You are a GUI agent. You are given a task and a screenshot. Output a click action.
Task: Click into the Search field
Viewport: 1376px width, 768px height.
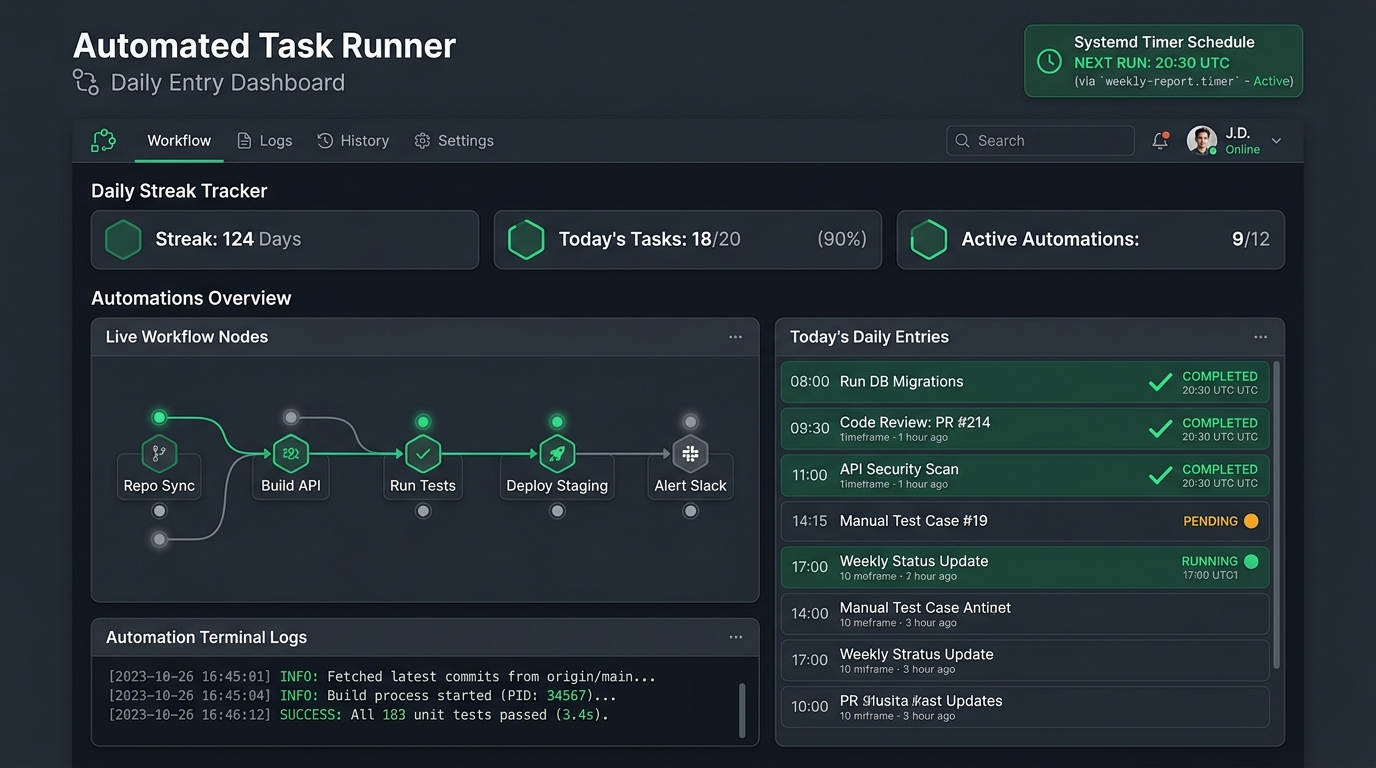(1040, 141)
